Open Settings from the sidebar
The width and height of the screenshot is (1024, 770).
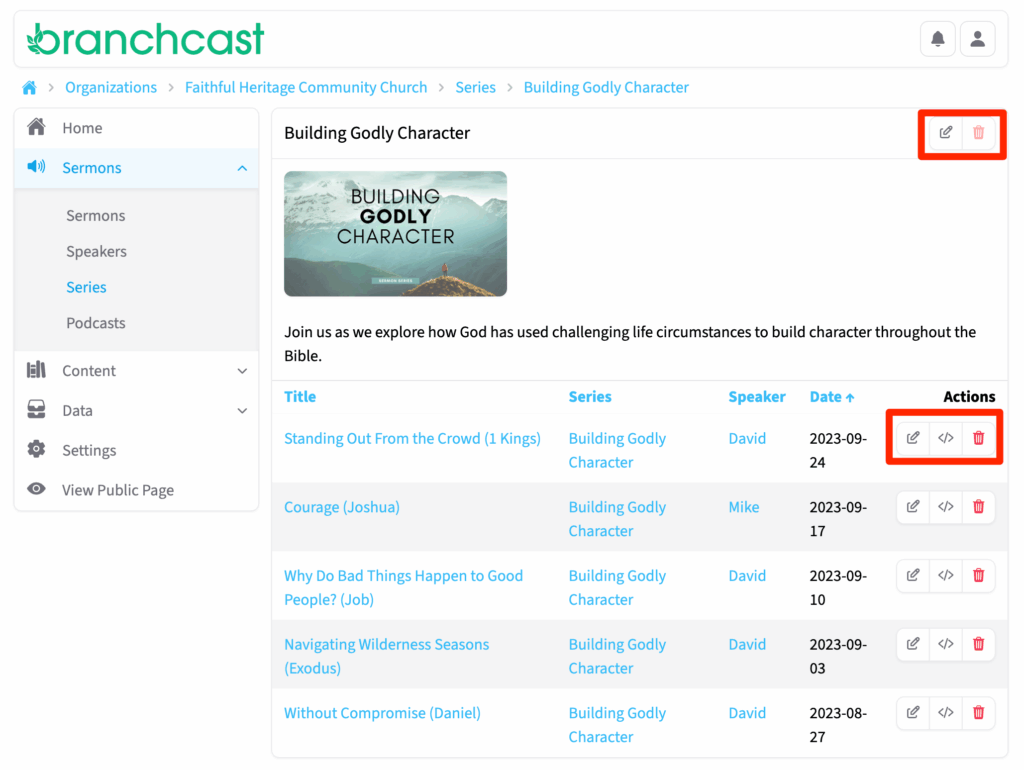[x=89, y=451]
